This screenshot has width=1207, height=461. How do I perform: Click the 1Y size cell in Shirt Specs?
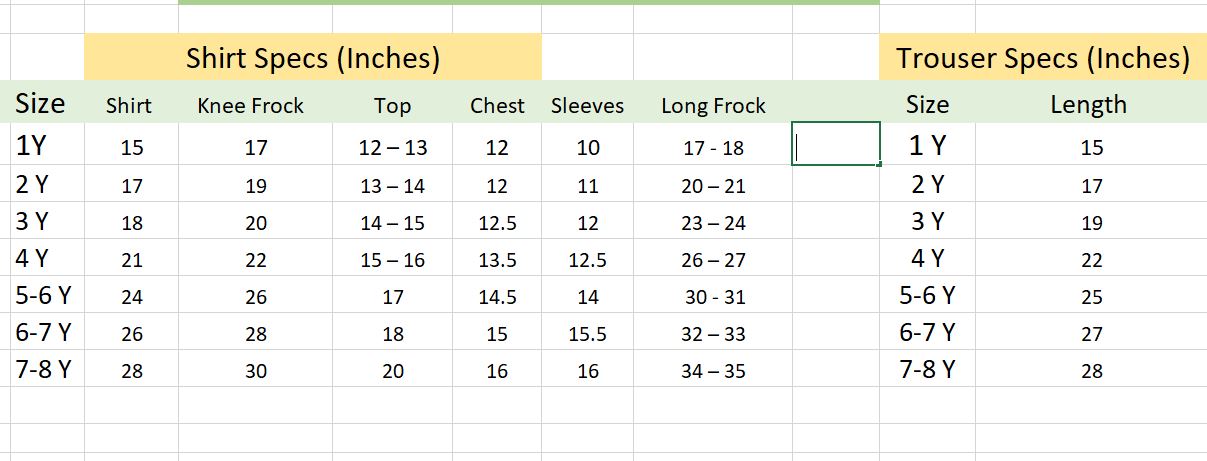tap(32, 147)
